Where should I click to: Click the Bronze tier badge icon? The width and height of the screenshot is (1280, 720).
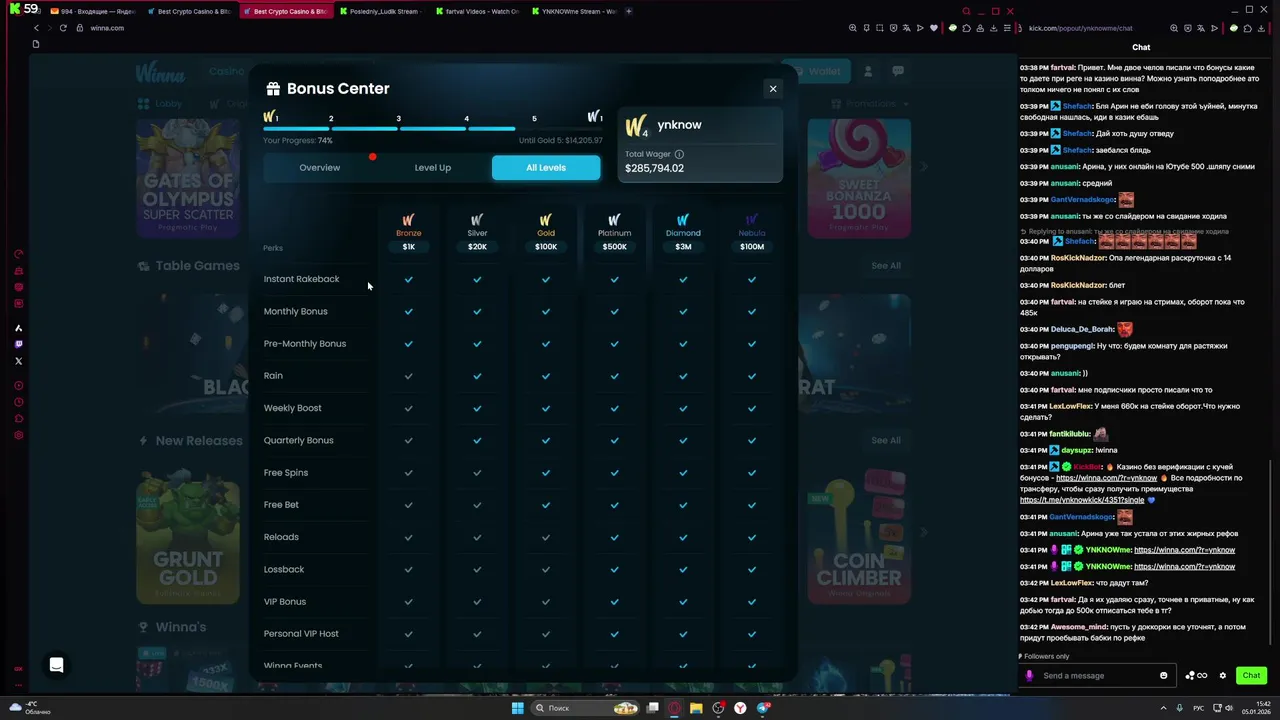pyautogui.click(x=408, y=220)
